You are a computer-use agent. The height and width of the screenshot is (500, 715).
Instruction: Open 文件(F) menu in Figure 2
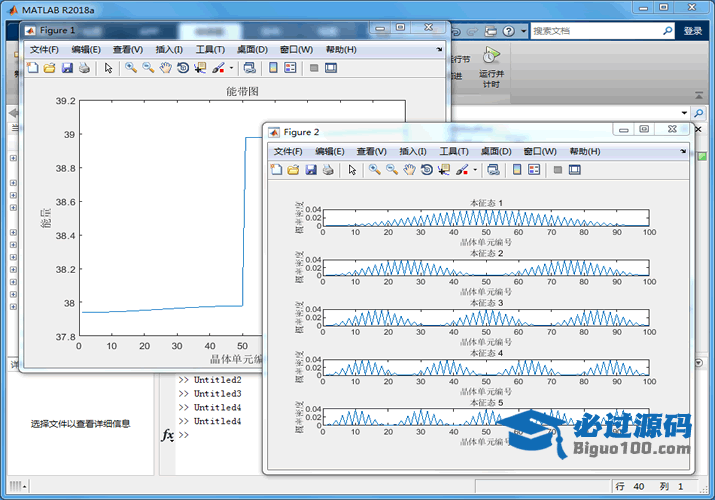click(x=288, y=151)
